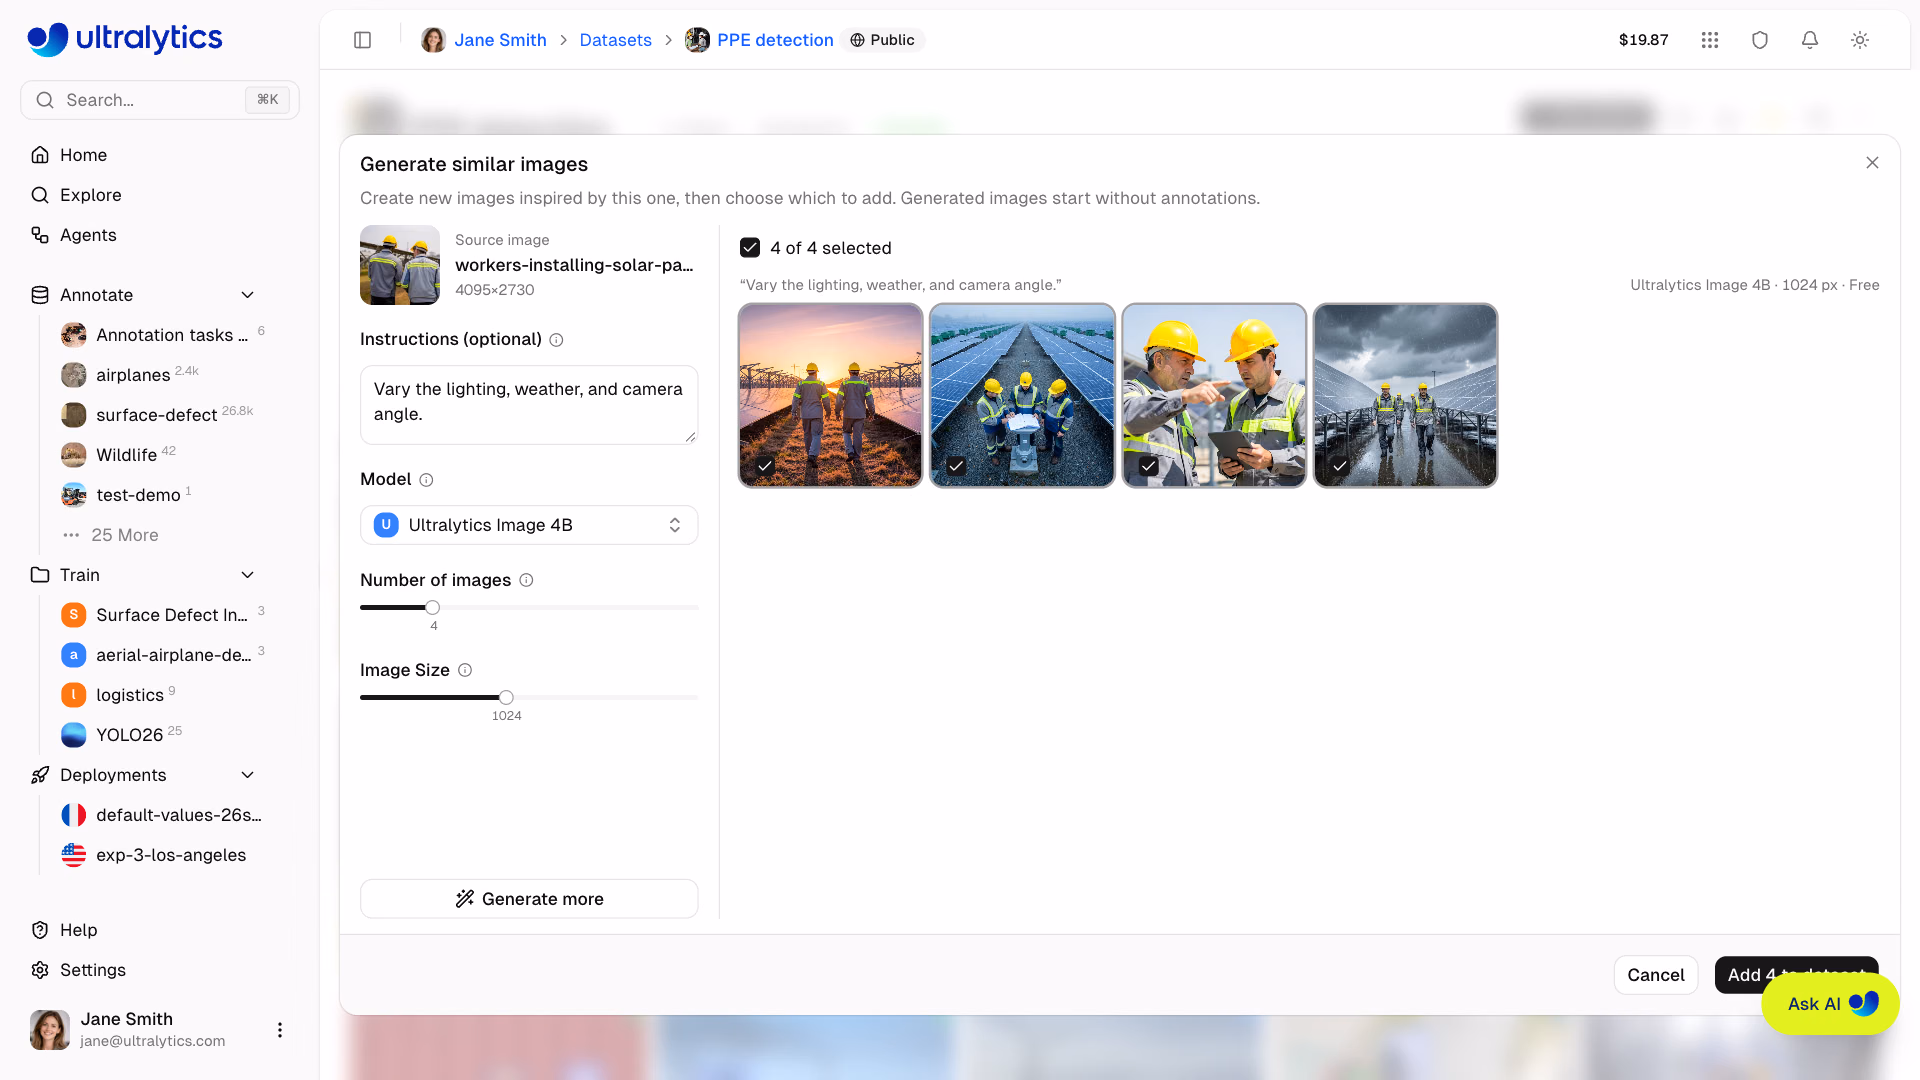The height and width of the screenshot is (1080, 1920).
Task: Click Number of images info icon
Action: pos(526,580)
